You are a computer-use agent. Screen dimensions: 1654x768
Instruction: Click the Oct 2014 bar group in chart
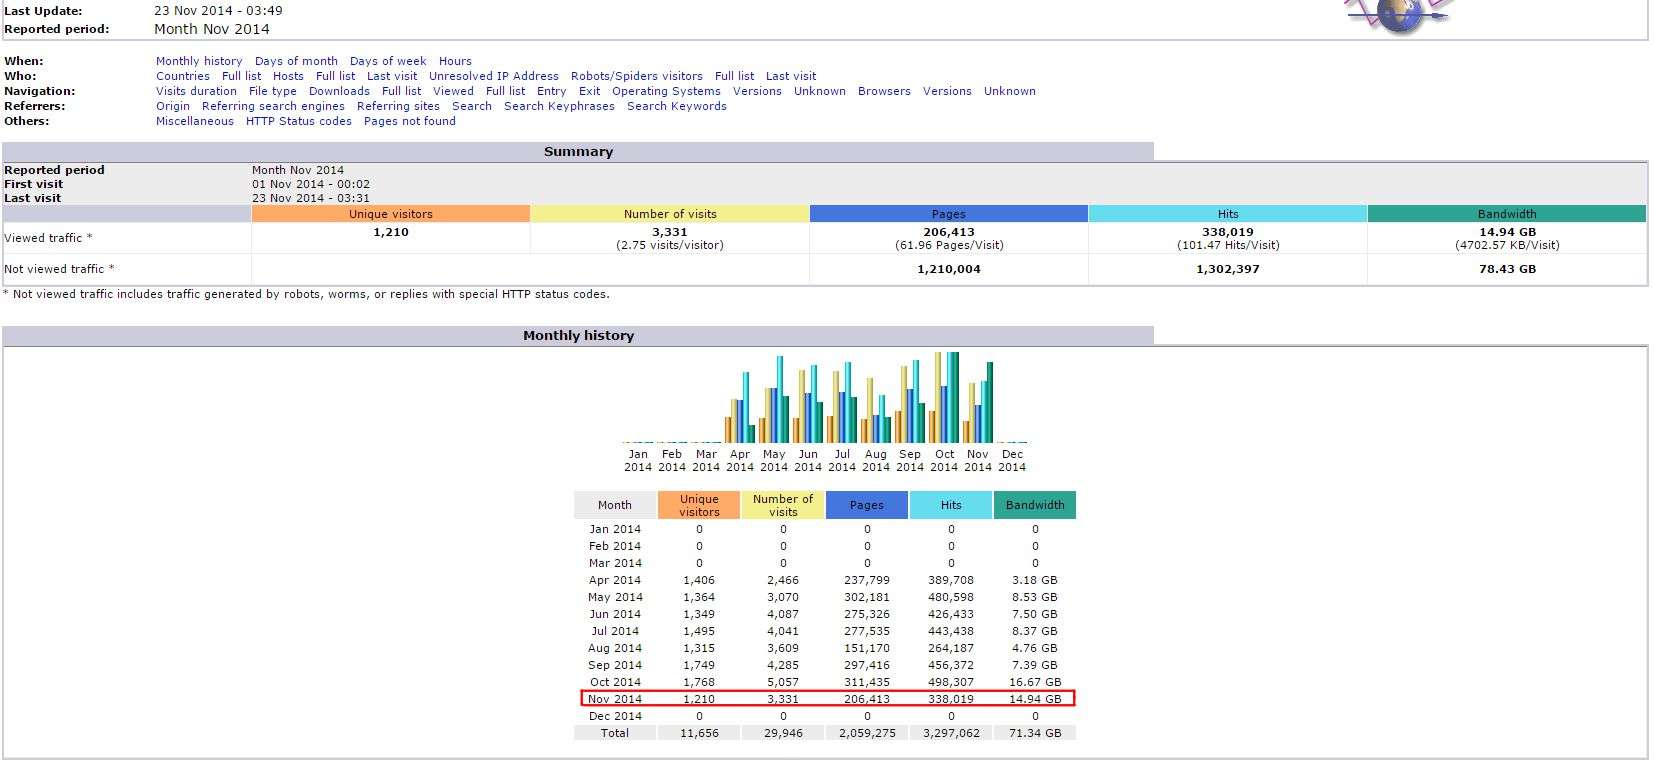click(945, 397)
